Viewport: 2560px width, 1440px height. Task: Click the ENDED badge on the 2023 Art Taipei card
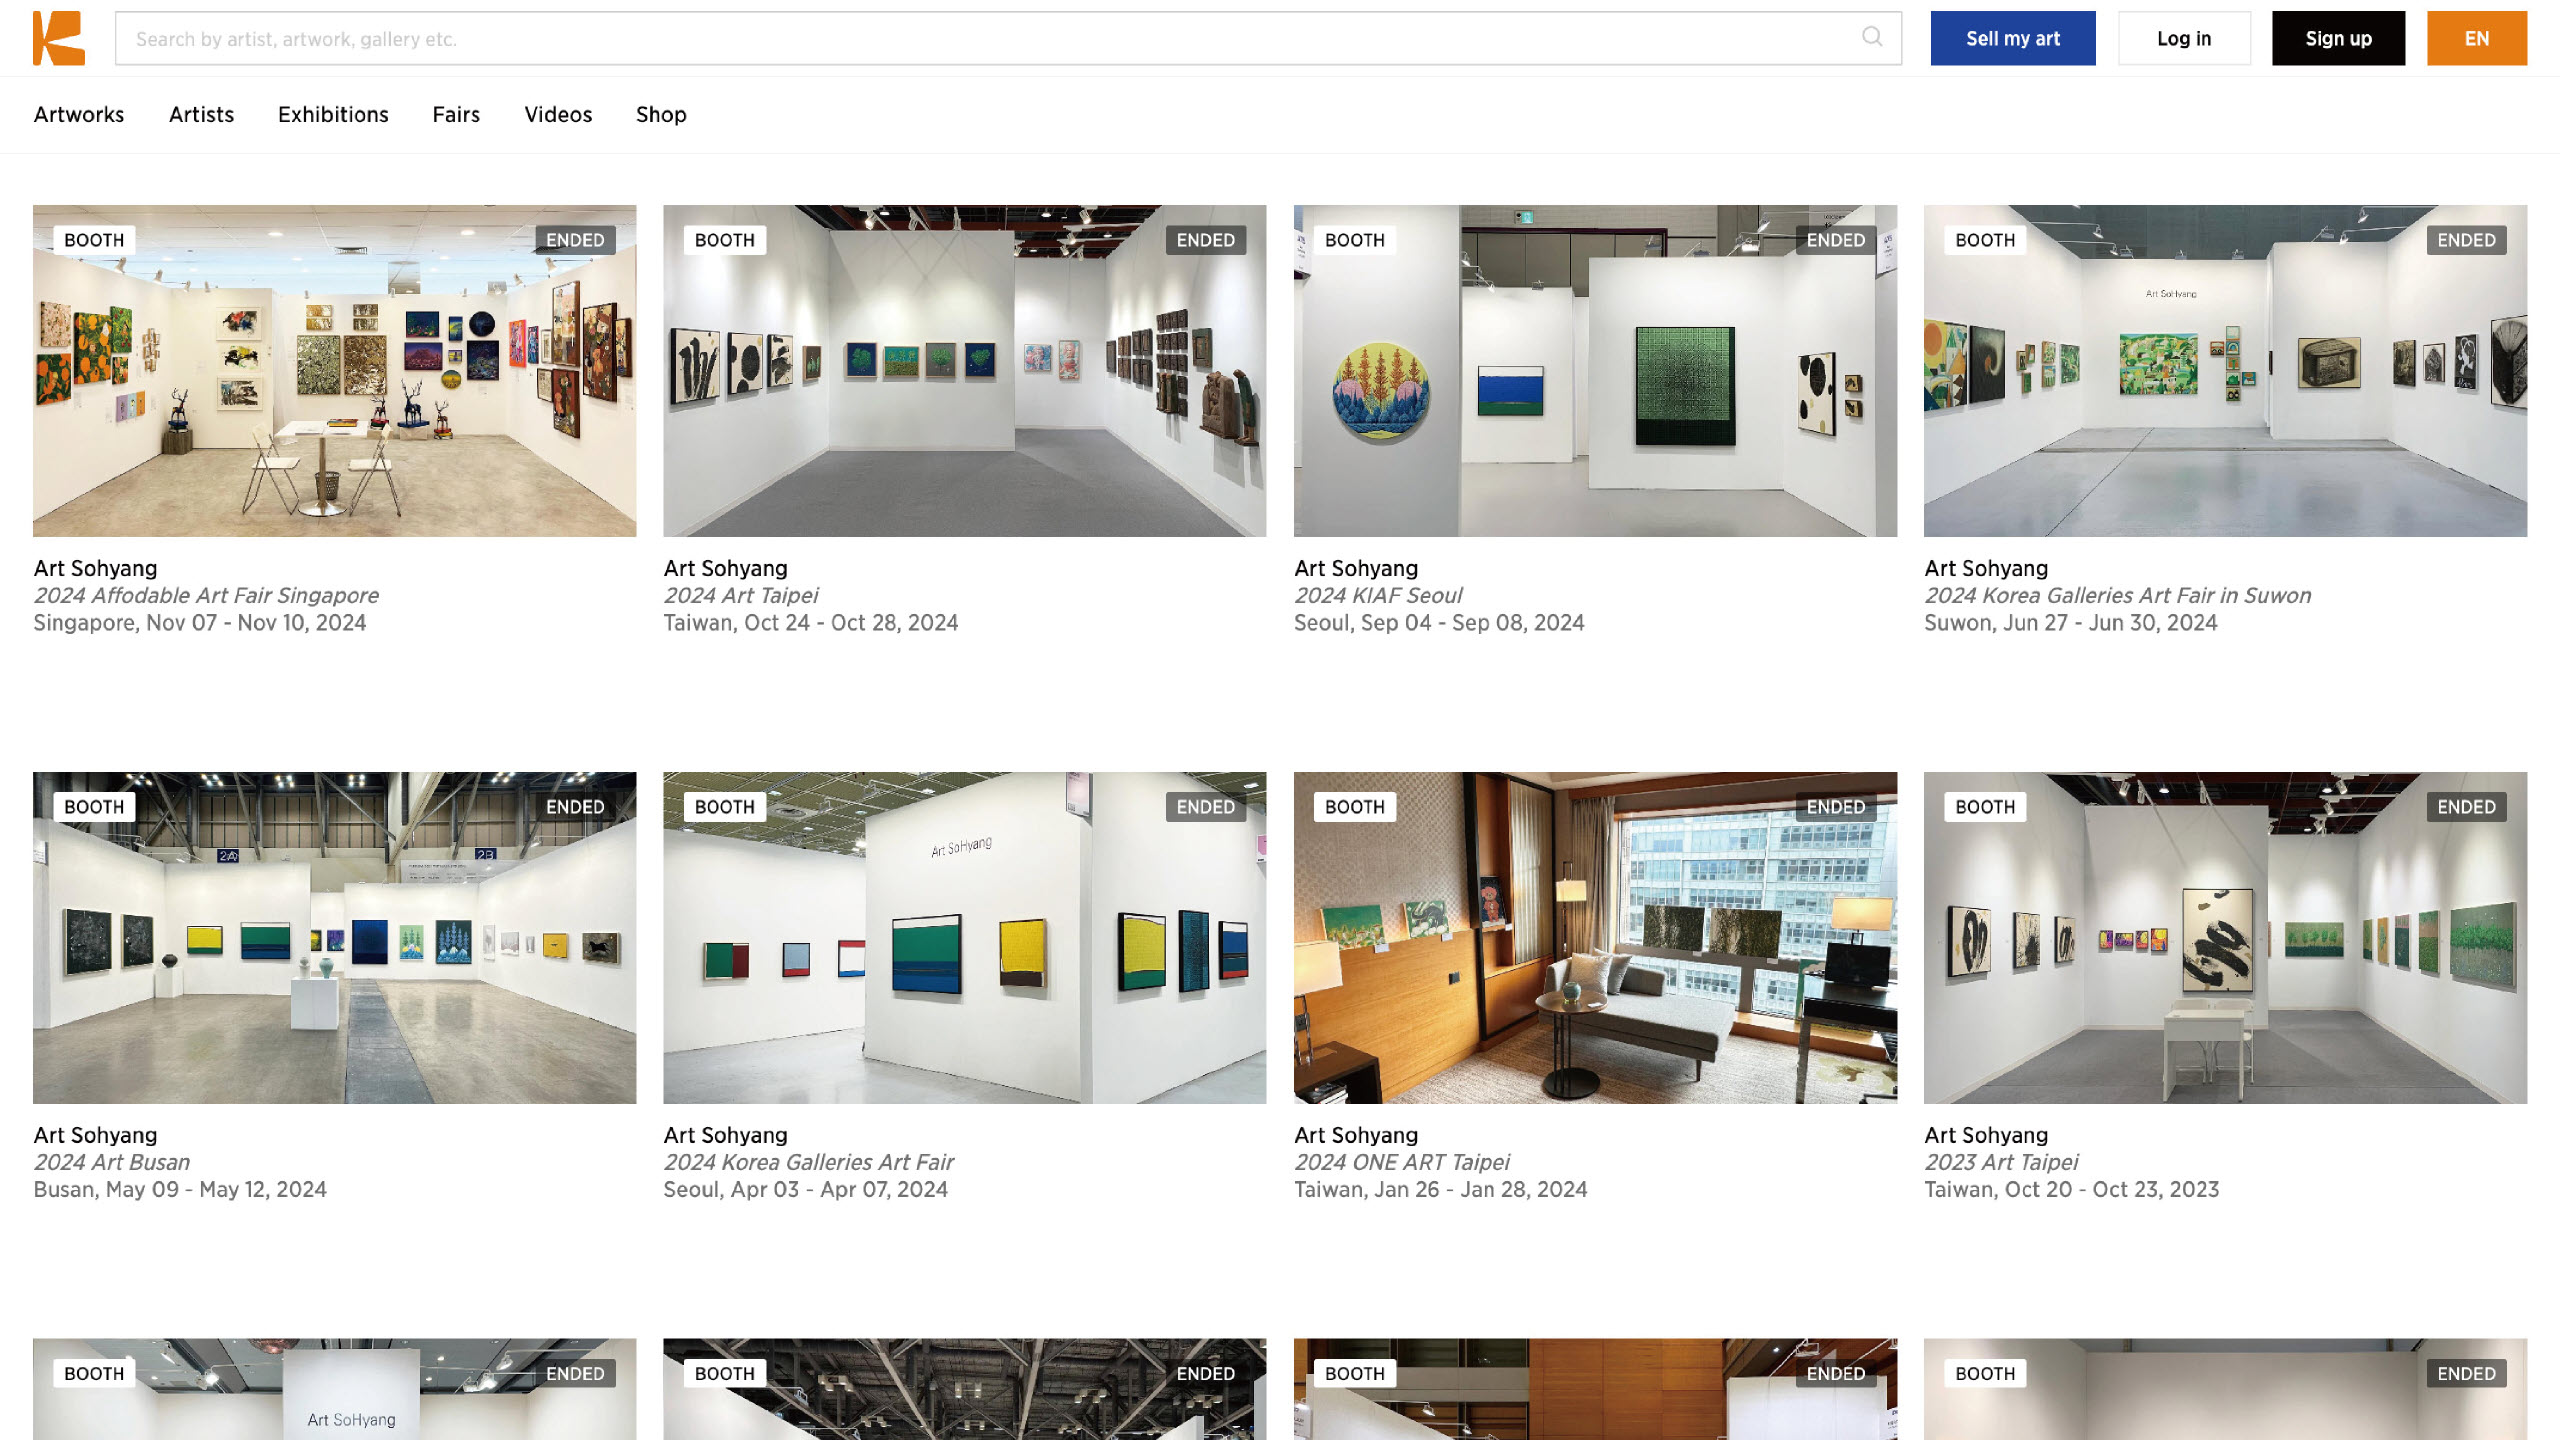pos(2466,807)
